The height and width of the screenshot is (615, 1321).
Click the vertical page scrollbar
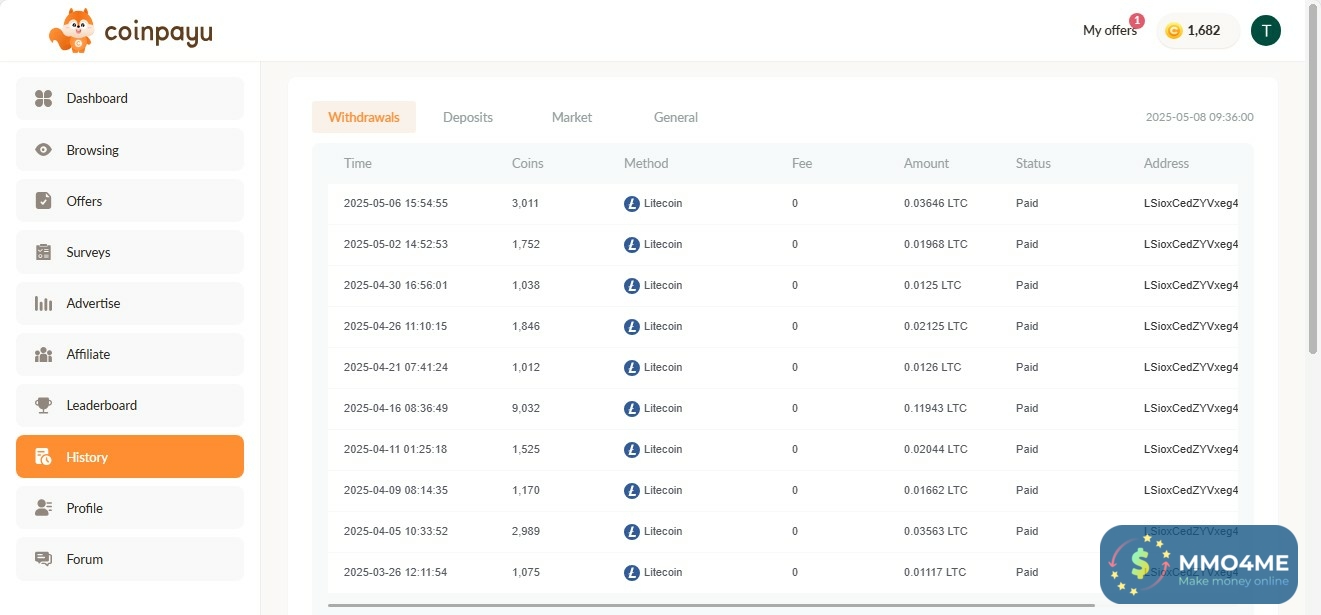1313,180
